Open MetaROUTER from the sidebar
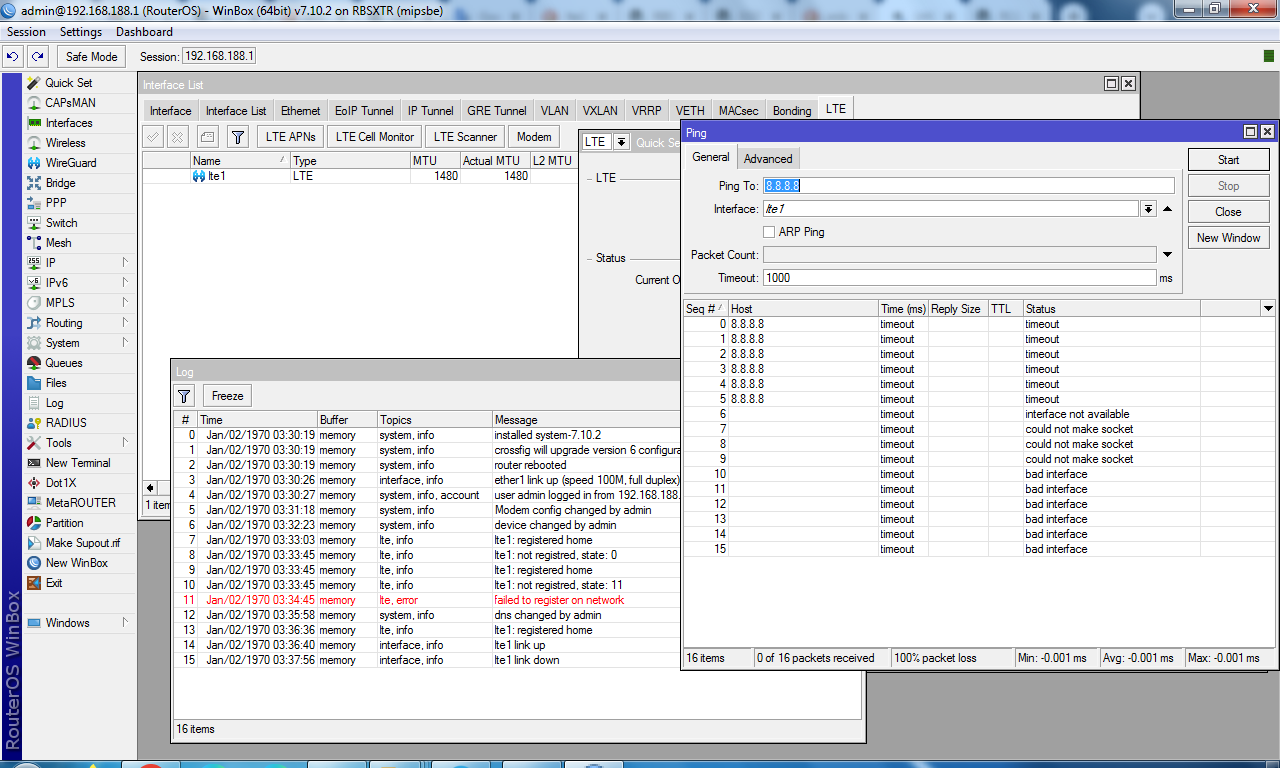The width and height of the screenshot is (1280, 768). click(80, 503)
